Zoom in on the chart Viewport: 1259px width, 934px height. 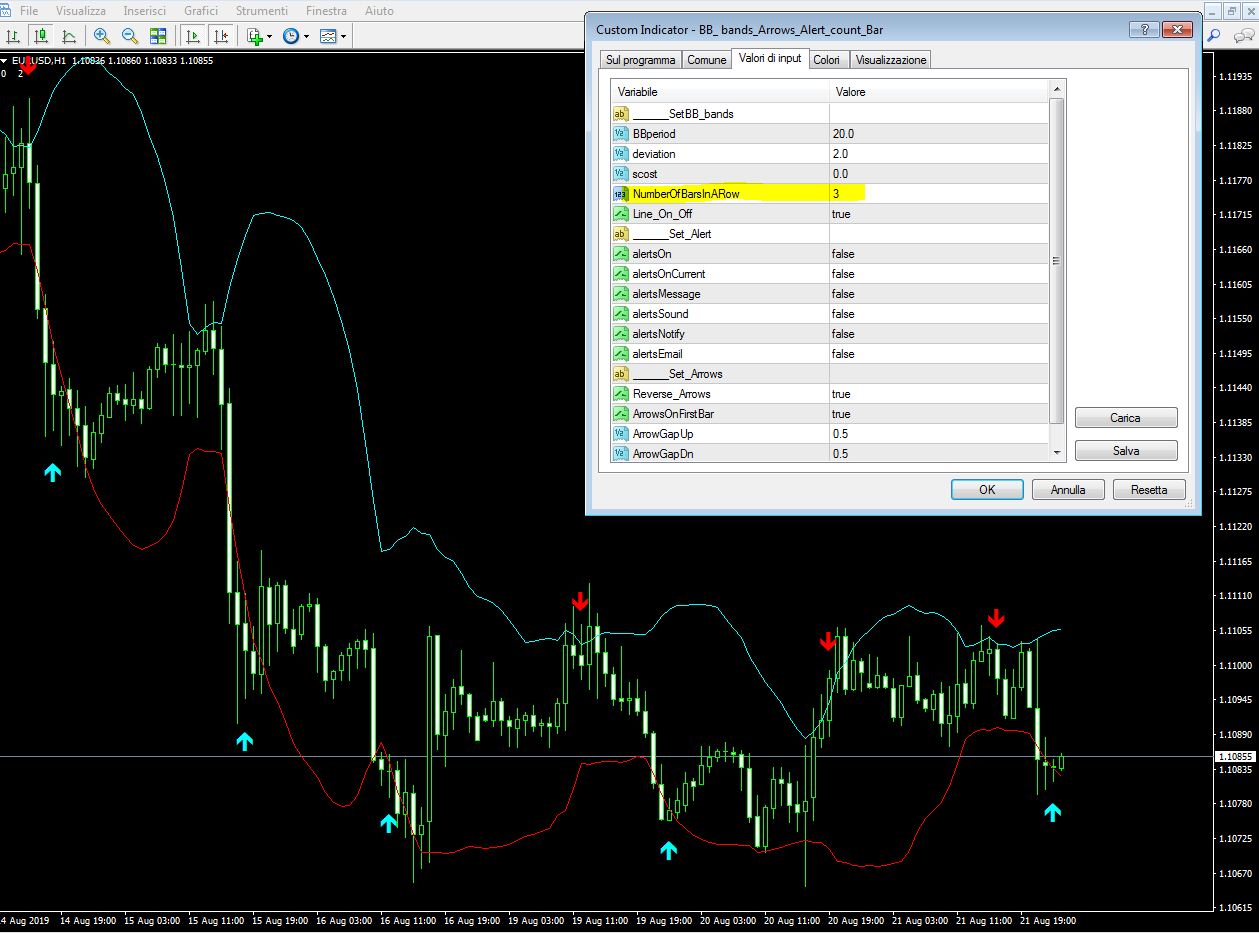(102, 36)
